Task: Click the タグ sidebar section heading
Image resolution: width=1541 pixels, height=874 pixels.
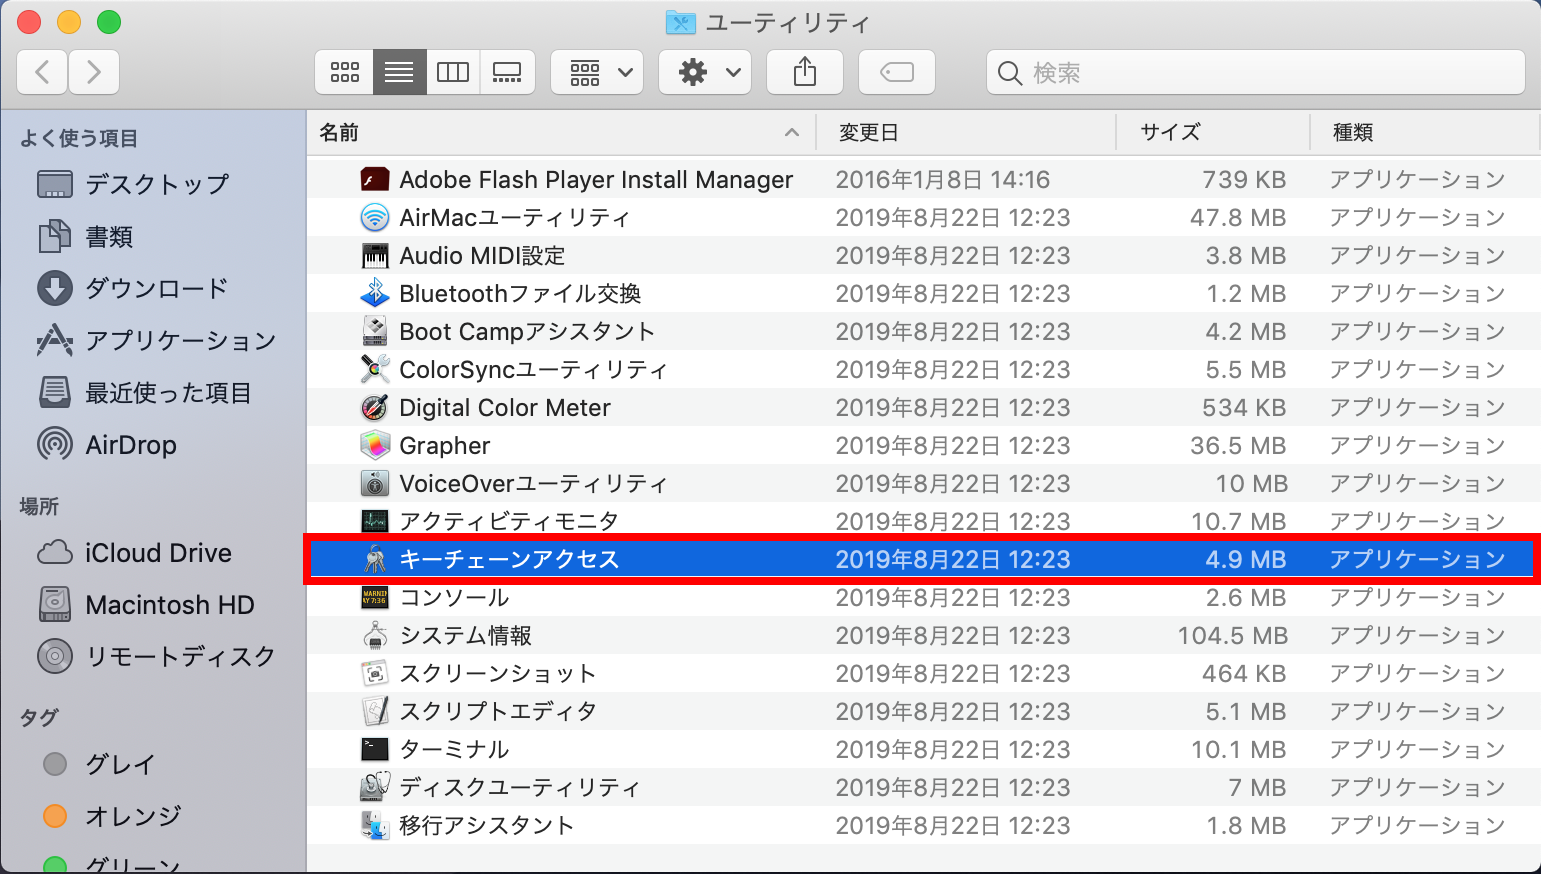Action: [x=39, y=717]
